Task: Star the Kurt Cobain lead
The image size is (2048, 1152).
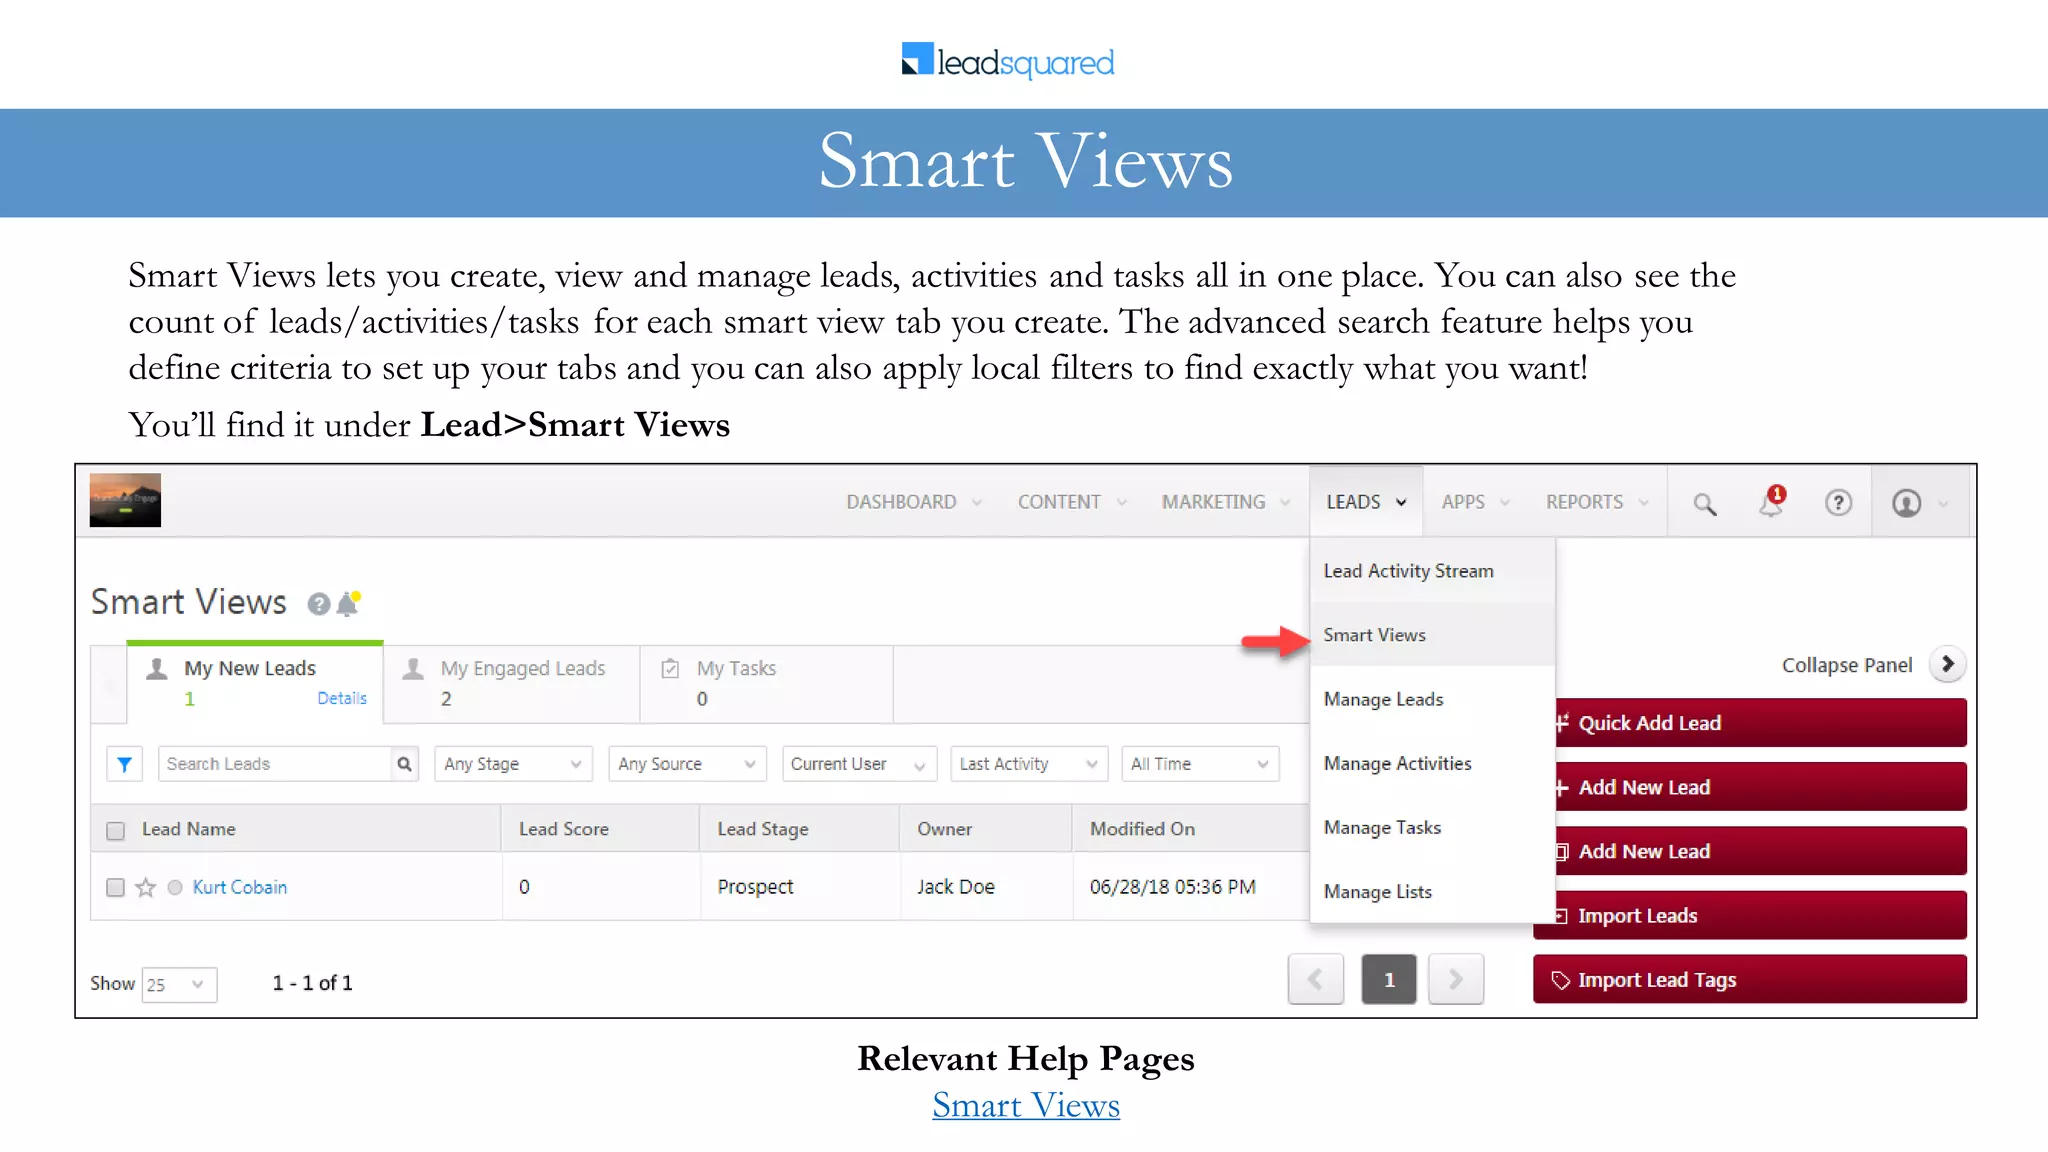Action: point(146,887)
